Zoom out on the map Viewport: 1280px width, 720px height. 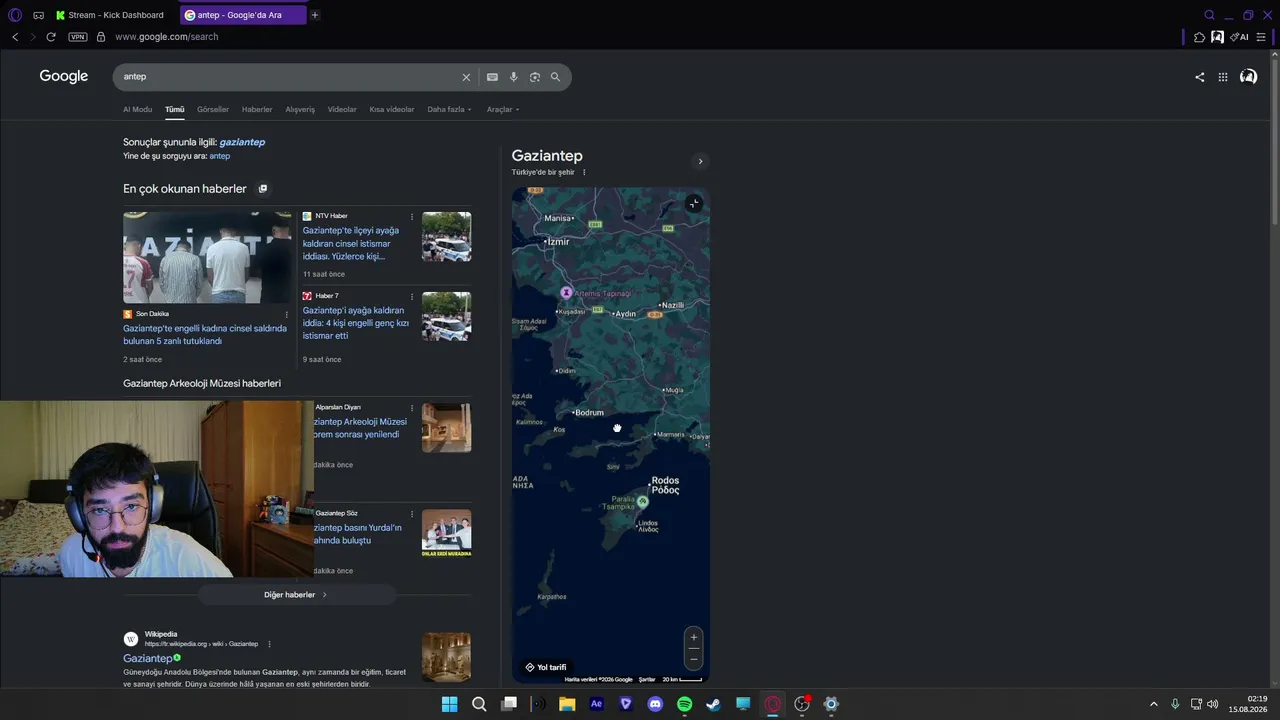coord(694,659)
